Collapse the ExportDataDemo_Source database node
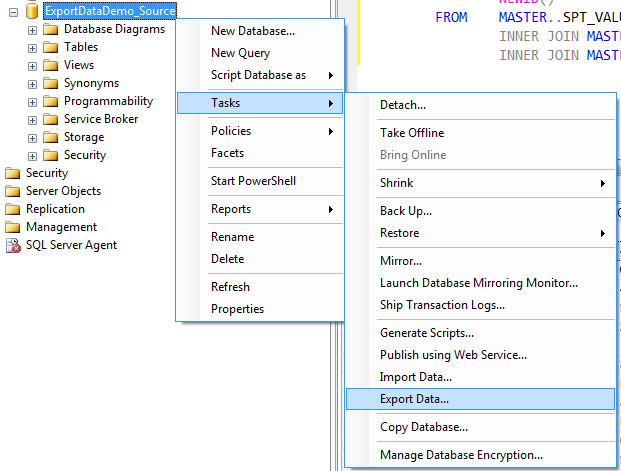Image resolution: width=621 pixels, height=471 pixels. tap(13, 11)
